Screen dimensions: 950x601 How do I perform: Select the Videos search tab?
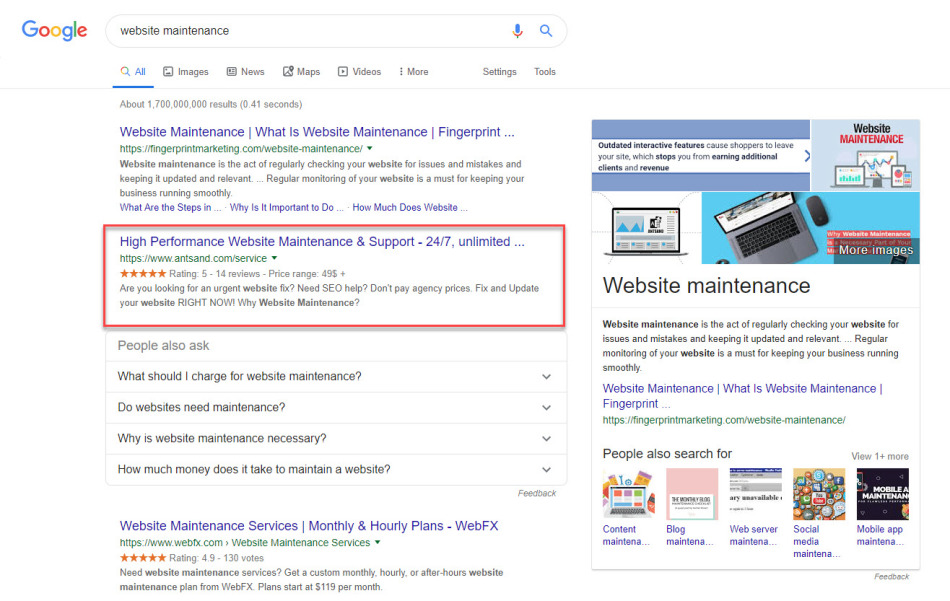pyautogui.click(x=359, y=72)
